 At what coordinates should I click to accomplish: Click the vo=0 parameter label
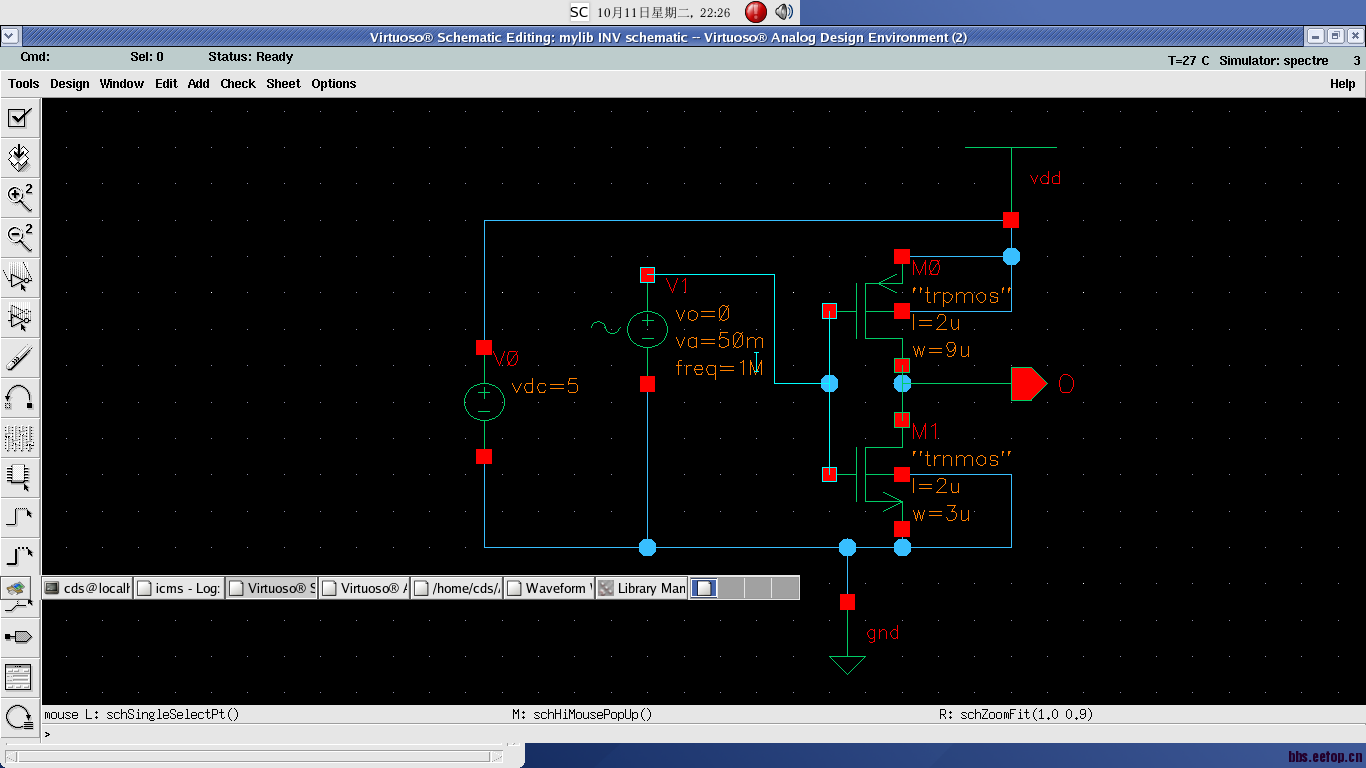point(703,314)
